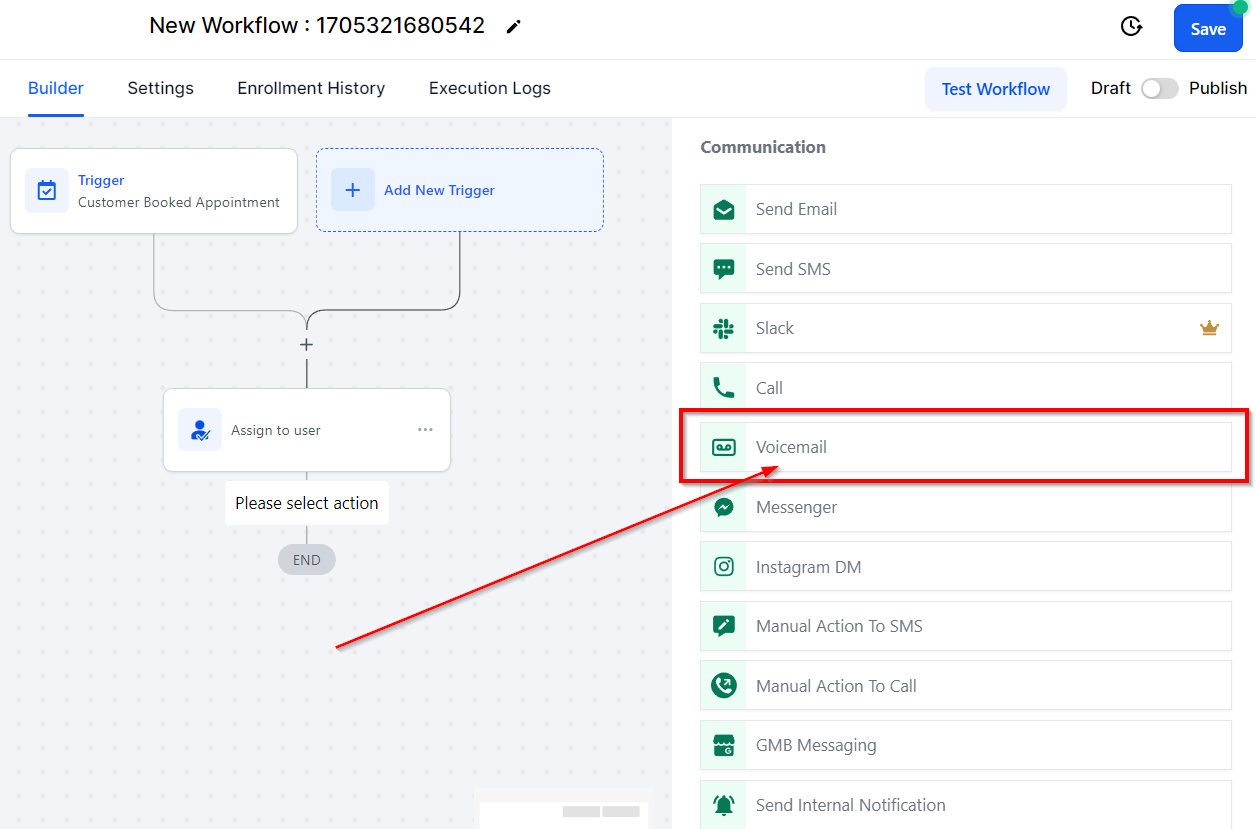The image size is (1256, 829).
Task: Click the Assign to user person icon
Action: pos(200,430)
